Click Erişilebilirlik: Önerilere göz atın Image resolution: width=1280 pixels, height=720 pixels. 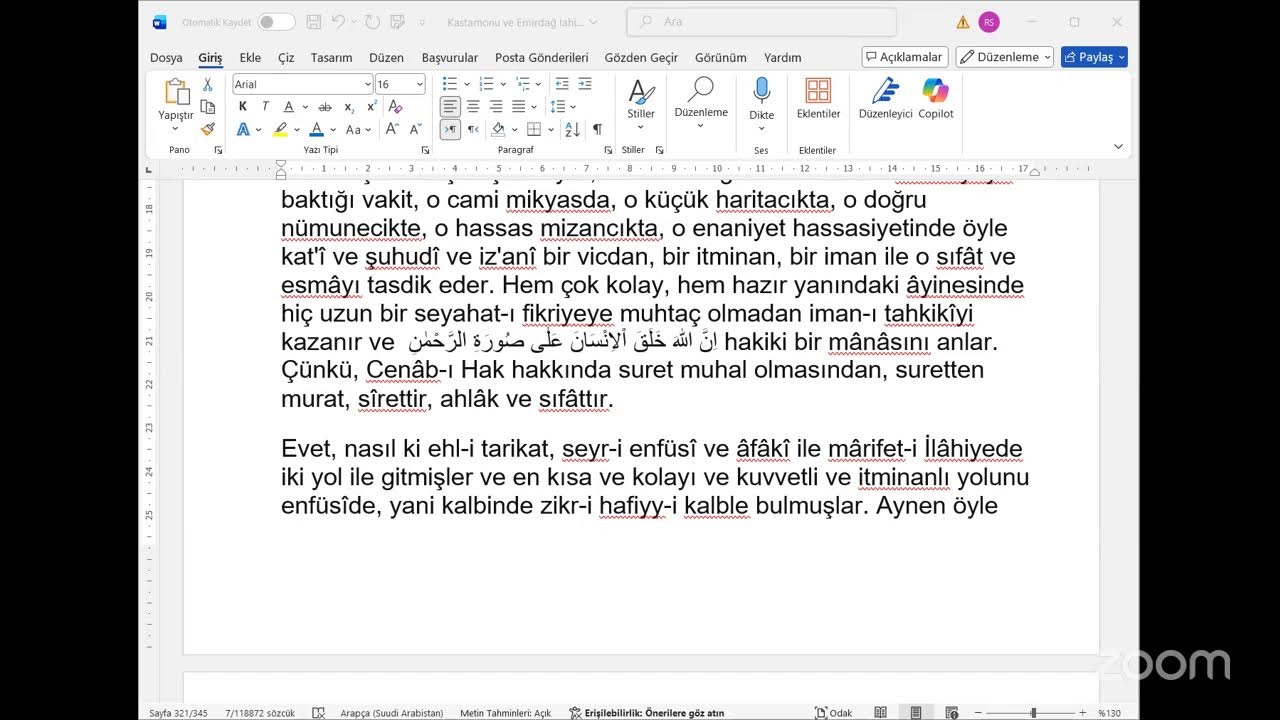[x=647, y=713]
